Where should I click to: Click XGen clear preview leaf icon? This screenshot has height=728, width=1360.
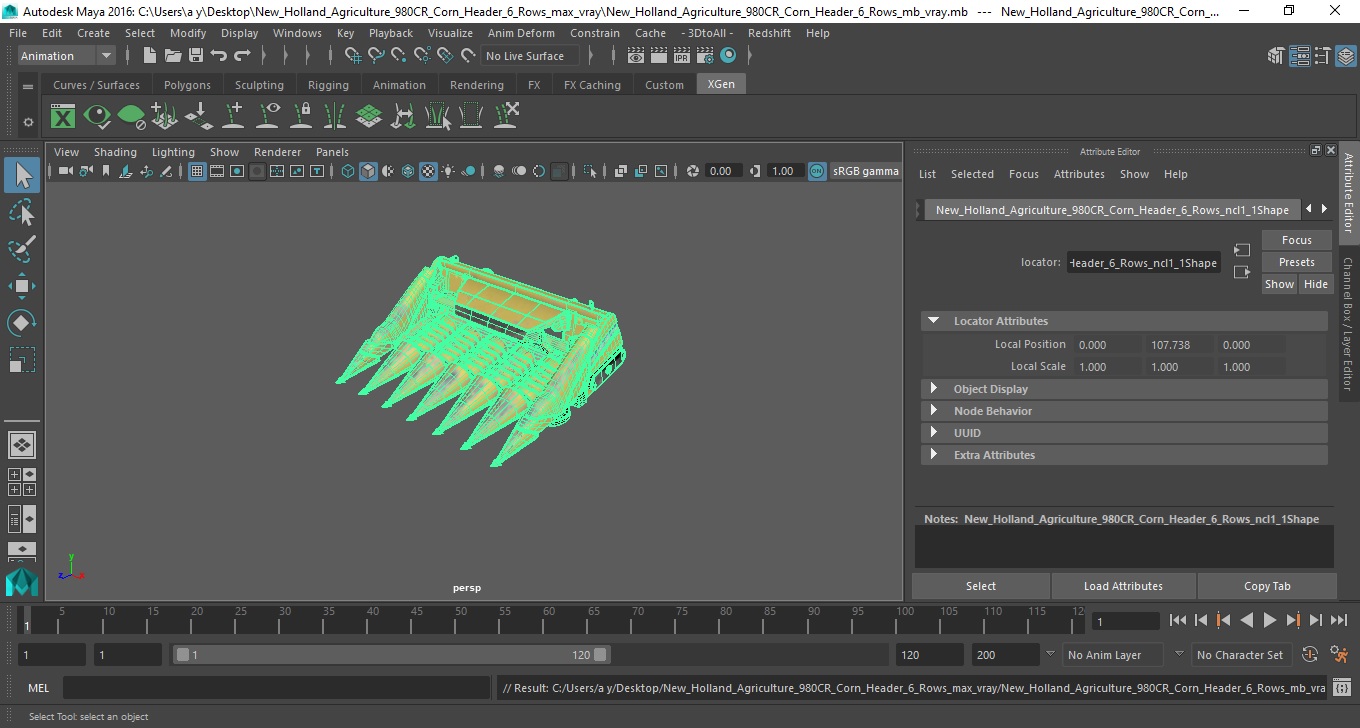point(131,117)
